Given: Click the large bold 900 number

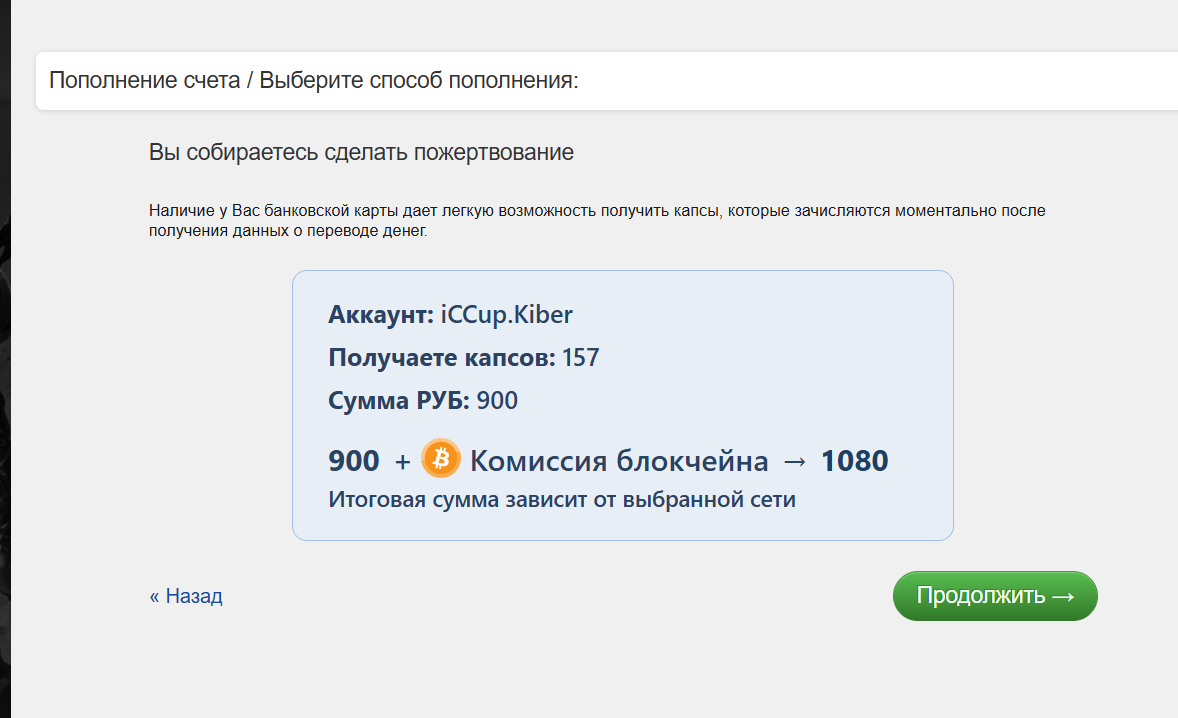Looking at the screenshot, I should [x=354, y=460].
